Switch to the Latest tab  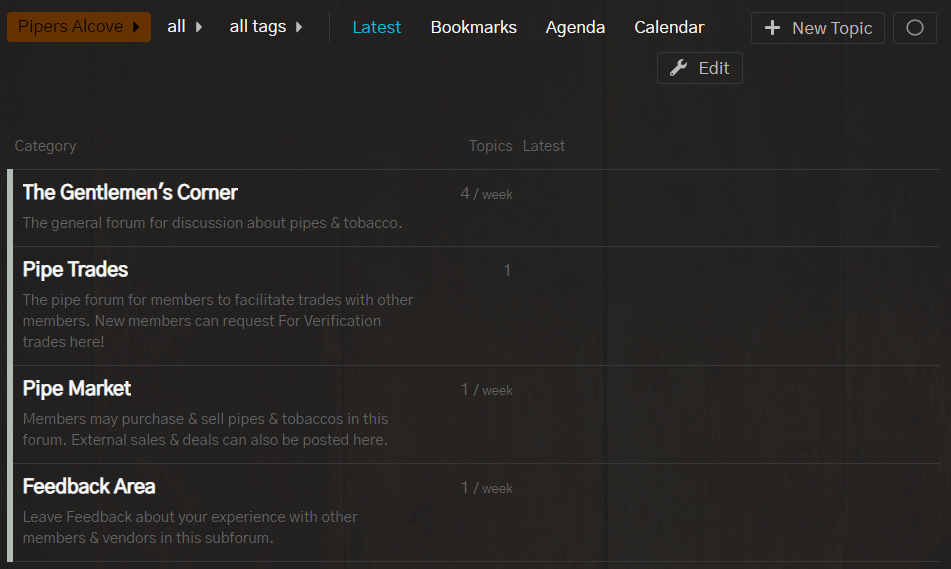[x=377, y=27]
